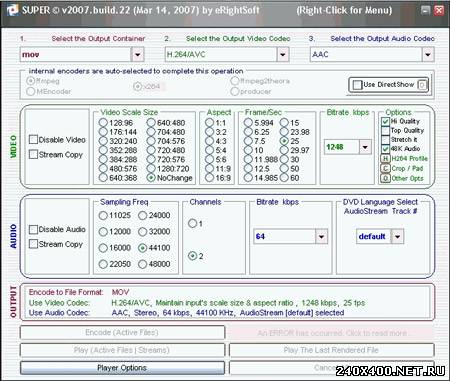Image resolution: width=450 pixels, height=381 pixels.
Task: Expand the Output Container dropdown
Action: coord(137,55)
